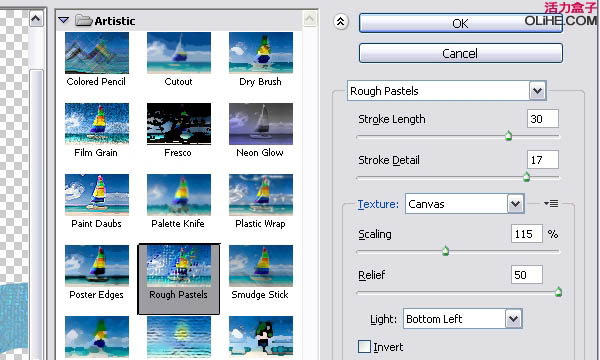Select the Palette Knife filter thumbnail

(179, 195)
